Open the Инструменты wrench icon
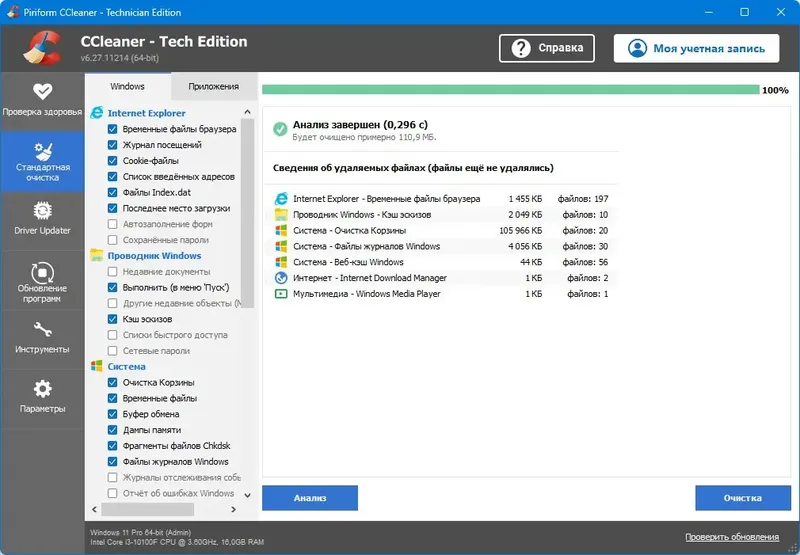This screenshot has height=555, width=800. pos(42,330)
